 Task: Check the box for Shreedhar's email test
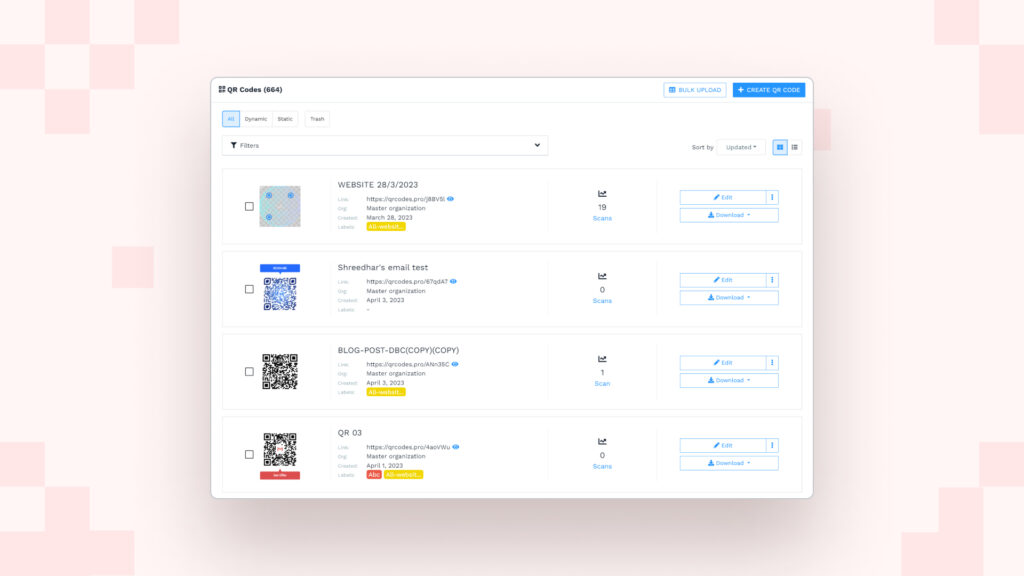tap(247, 287)
